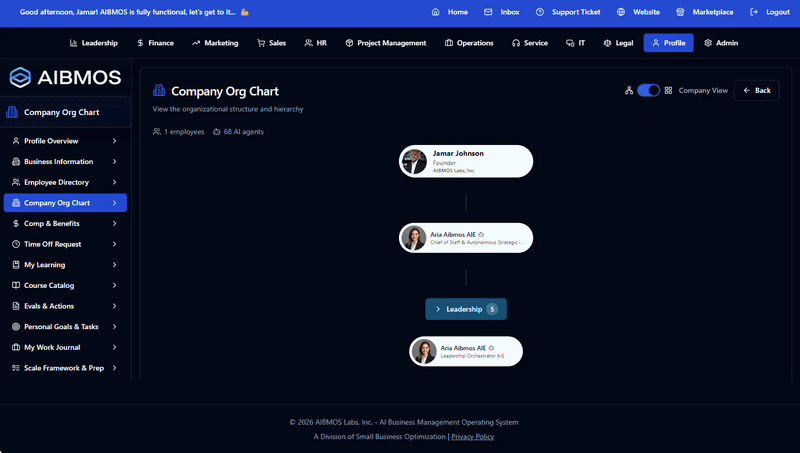Click the Leadership chart icon in navbar
This screenshot has width=800, height=453.
(73, 43)
